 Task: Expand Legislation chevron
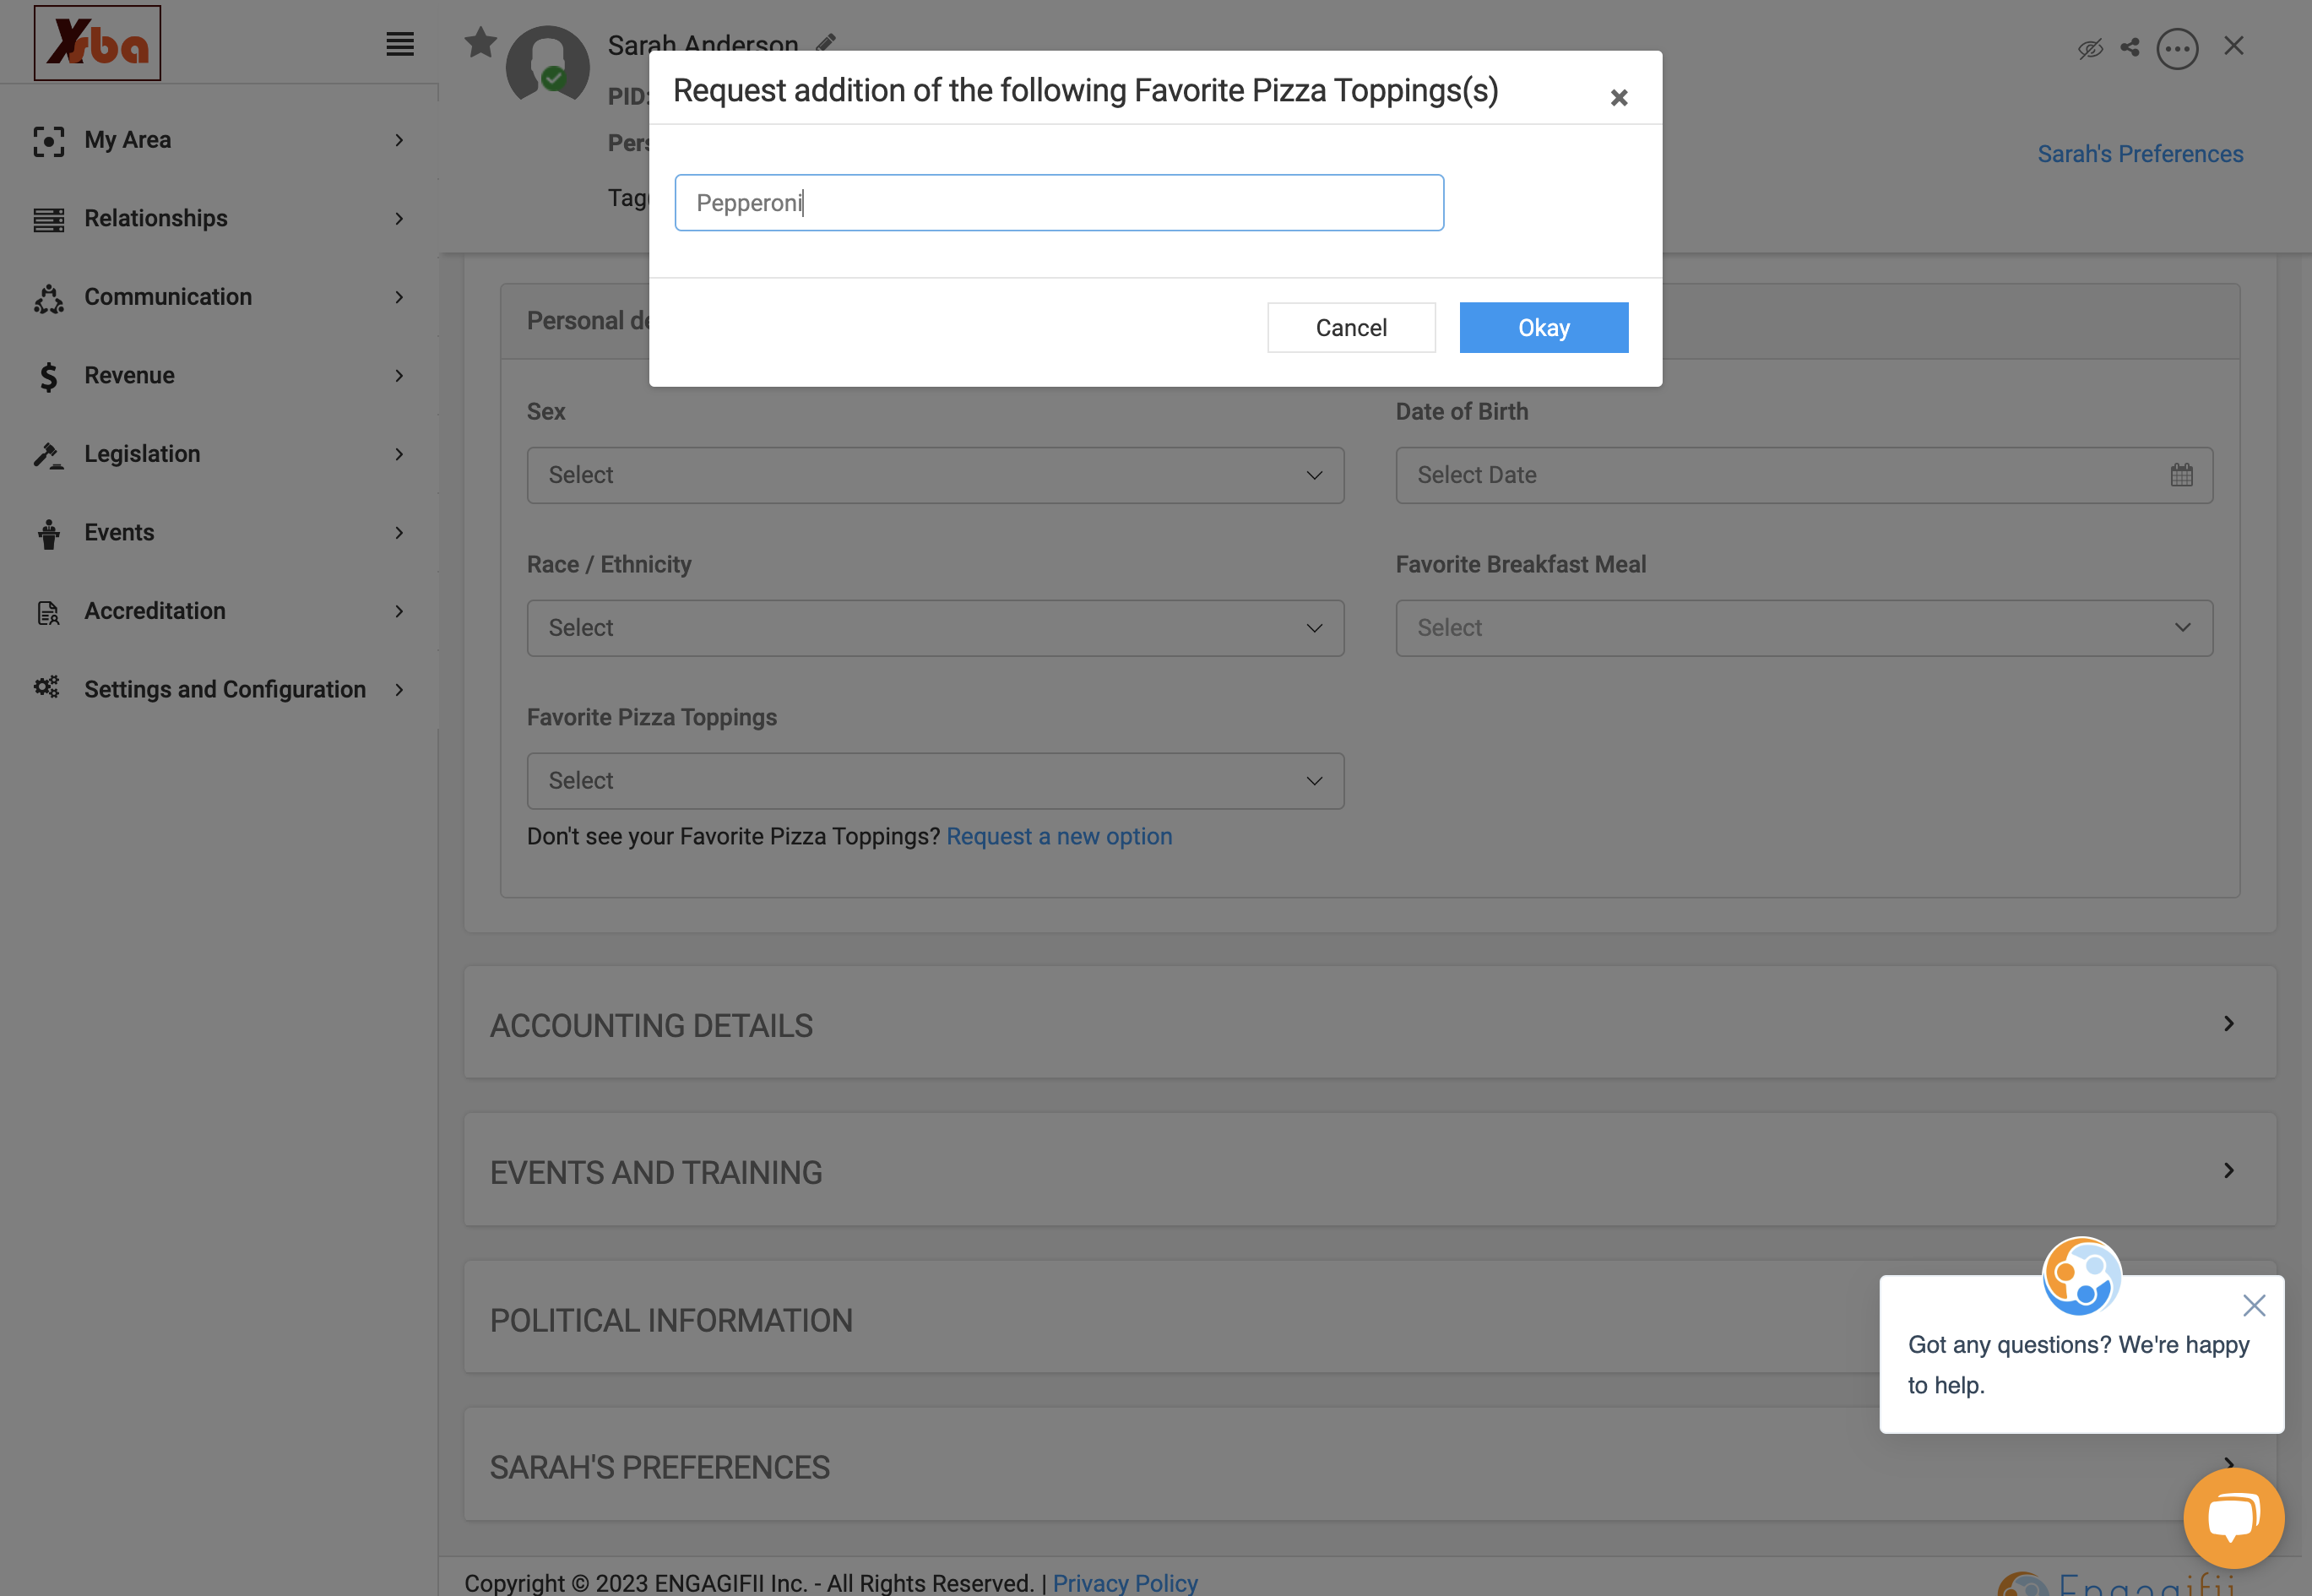399,454
